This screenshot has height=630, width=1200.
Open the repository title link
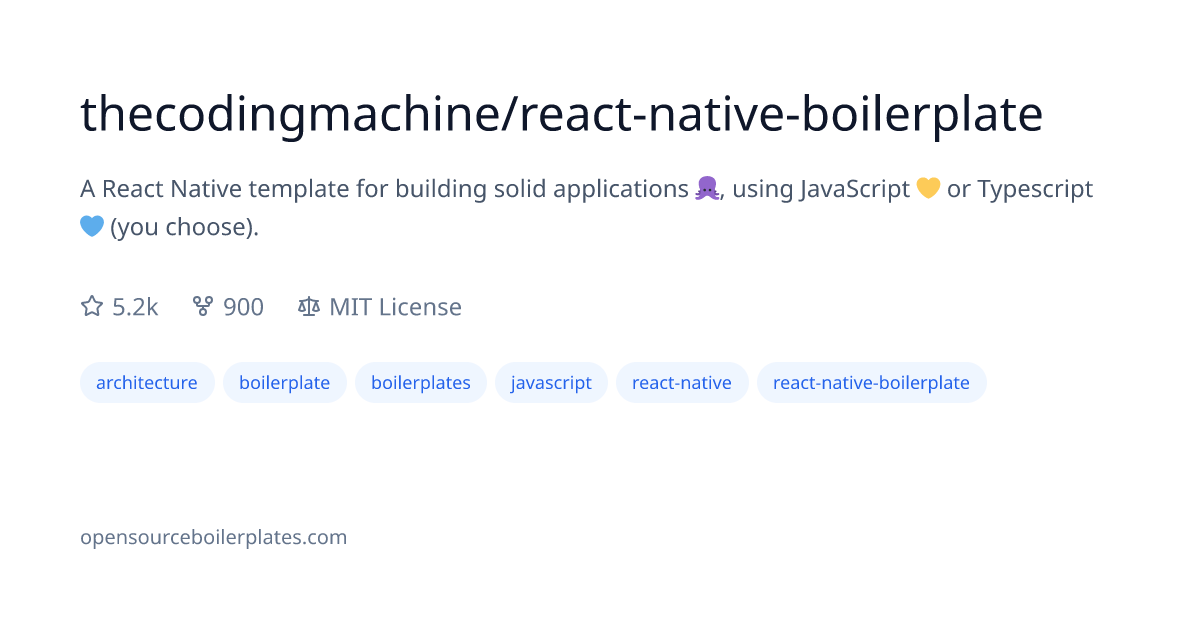[560, 113]
